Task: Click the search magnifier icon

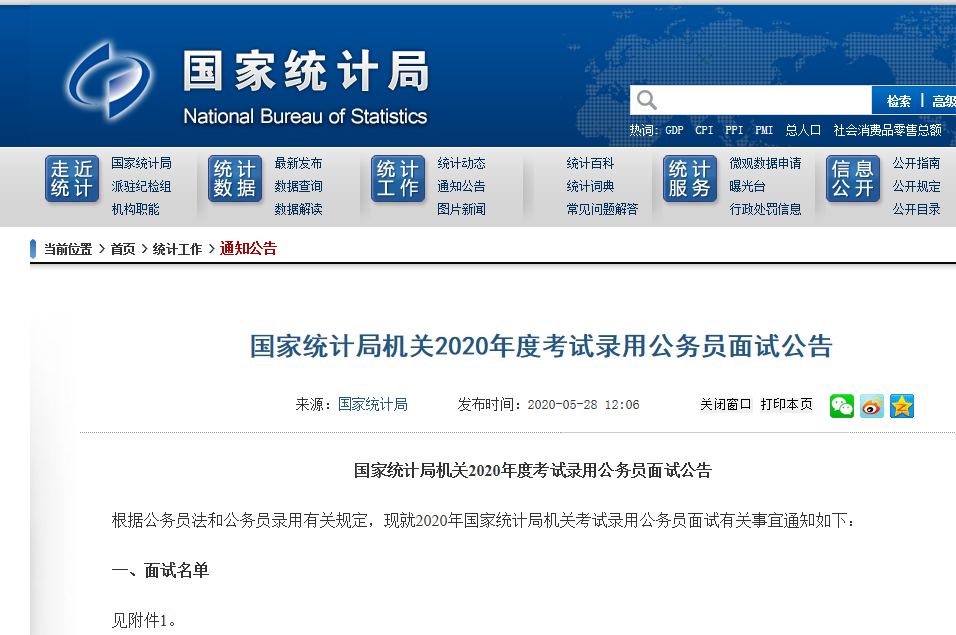Action: pos(646,100)
